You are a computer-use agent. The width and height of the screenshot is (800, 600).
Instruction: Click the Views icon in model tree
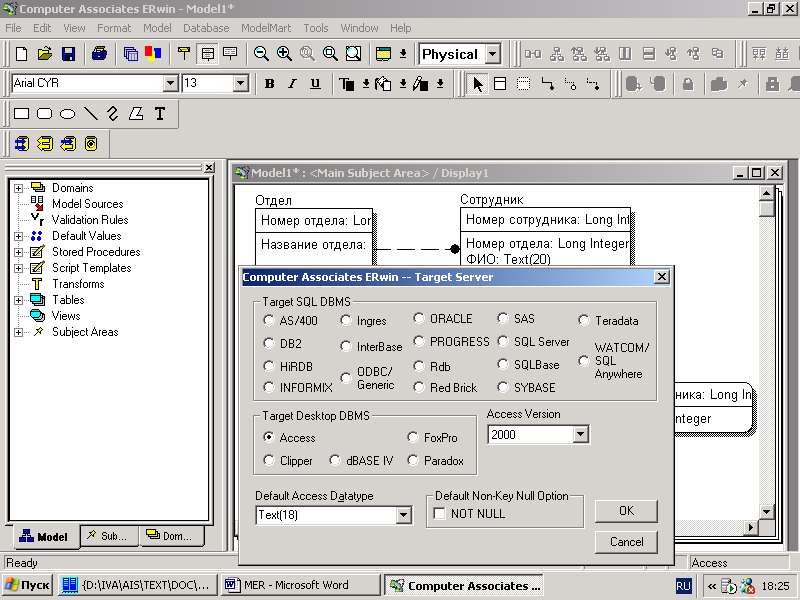coord(37,315)
